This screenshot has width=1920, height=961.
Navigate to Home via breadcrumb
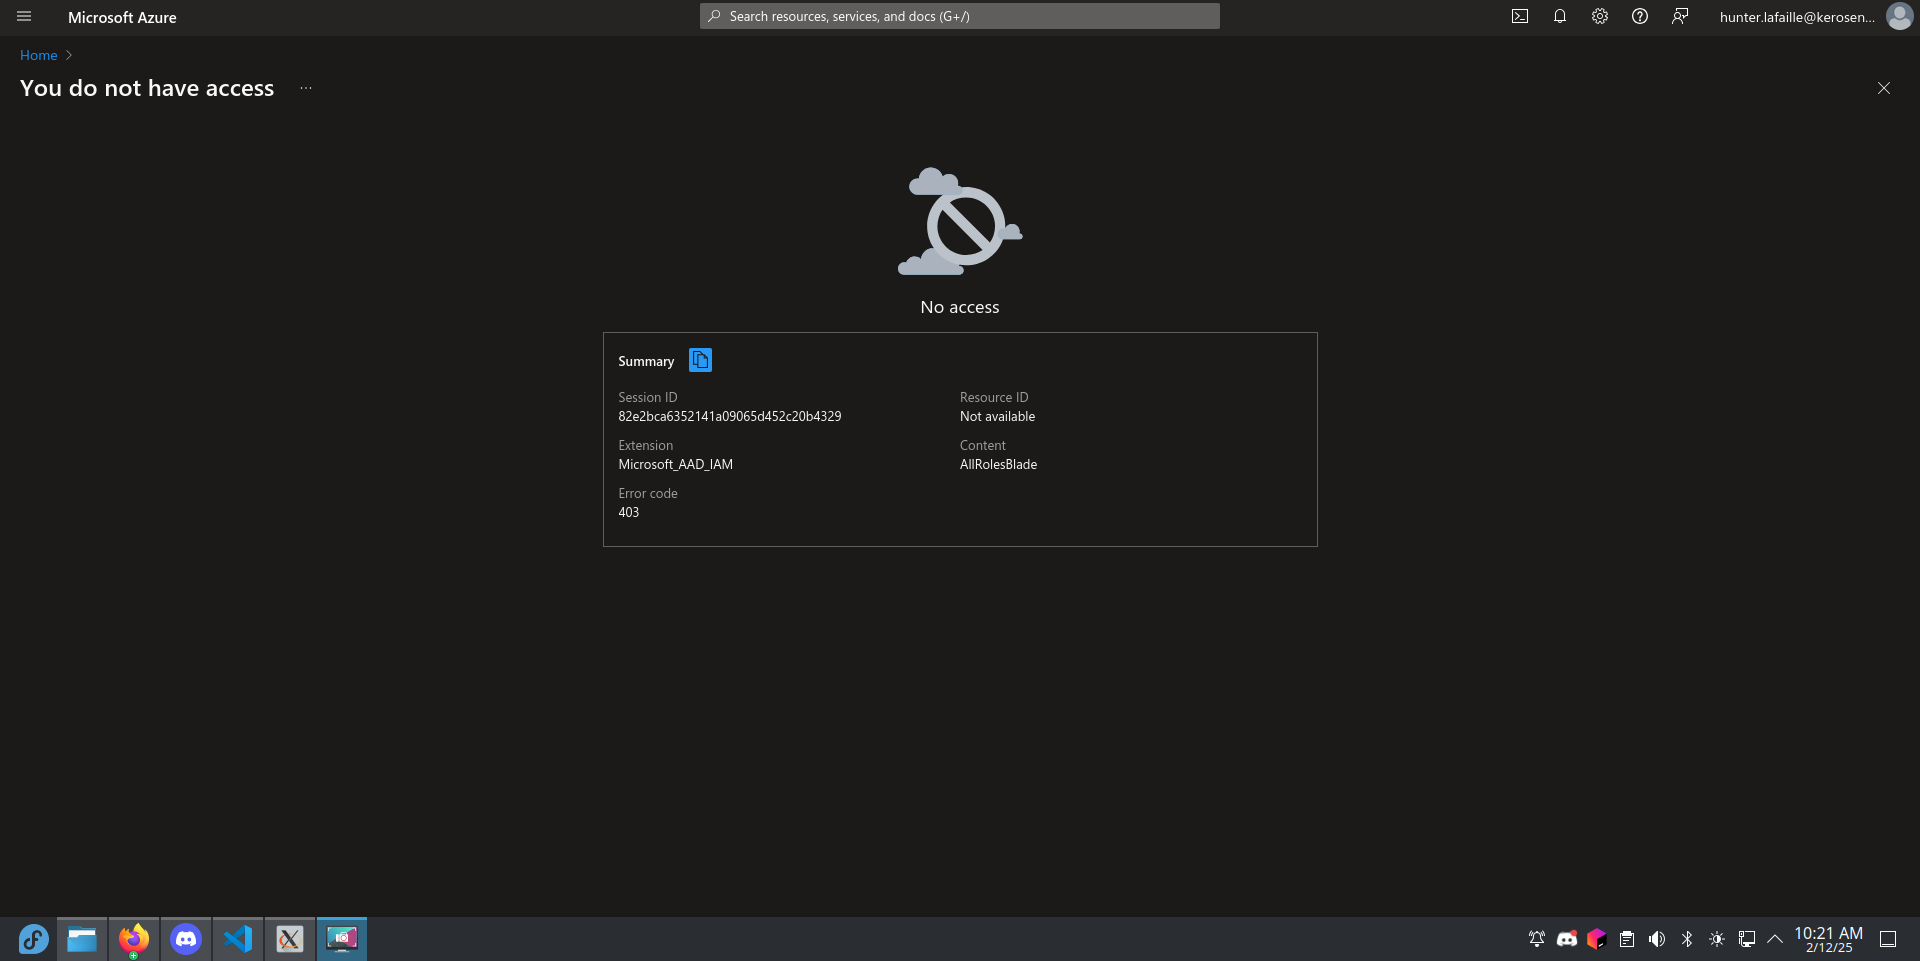point(38,55)
